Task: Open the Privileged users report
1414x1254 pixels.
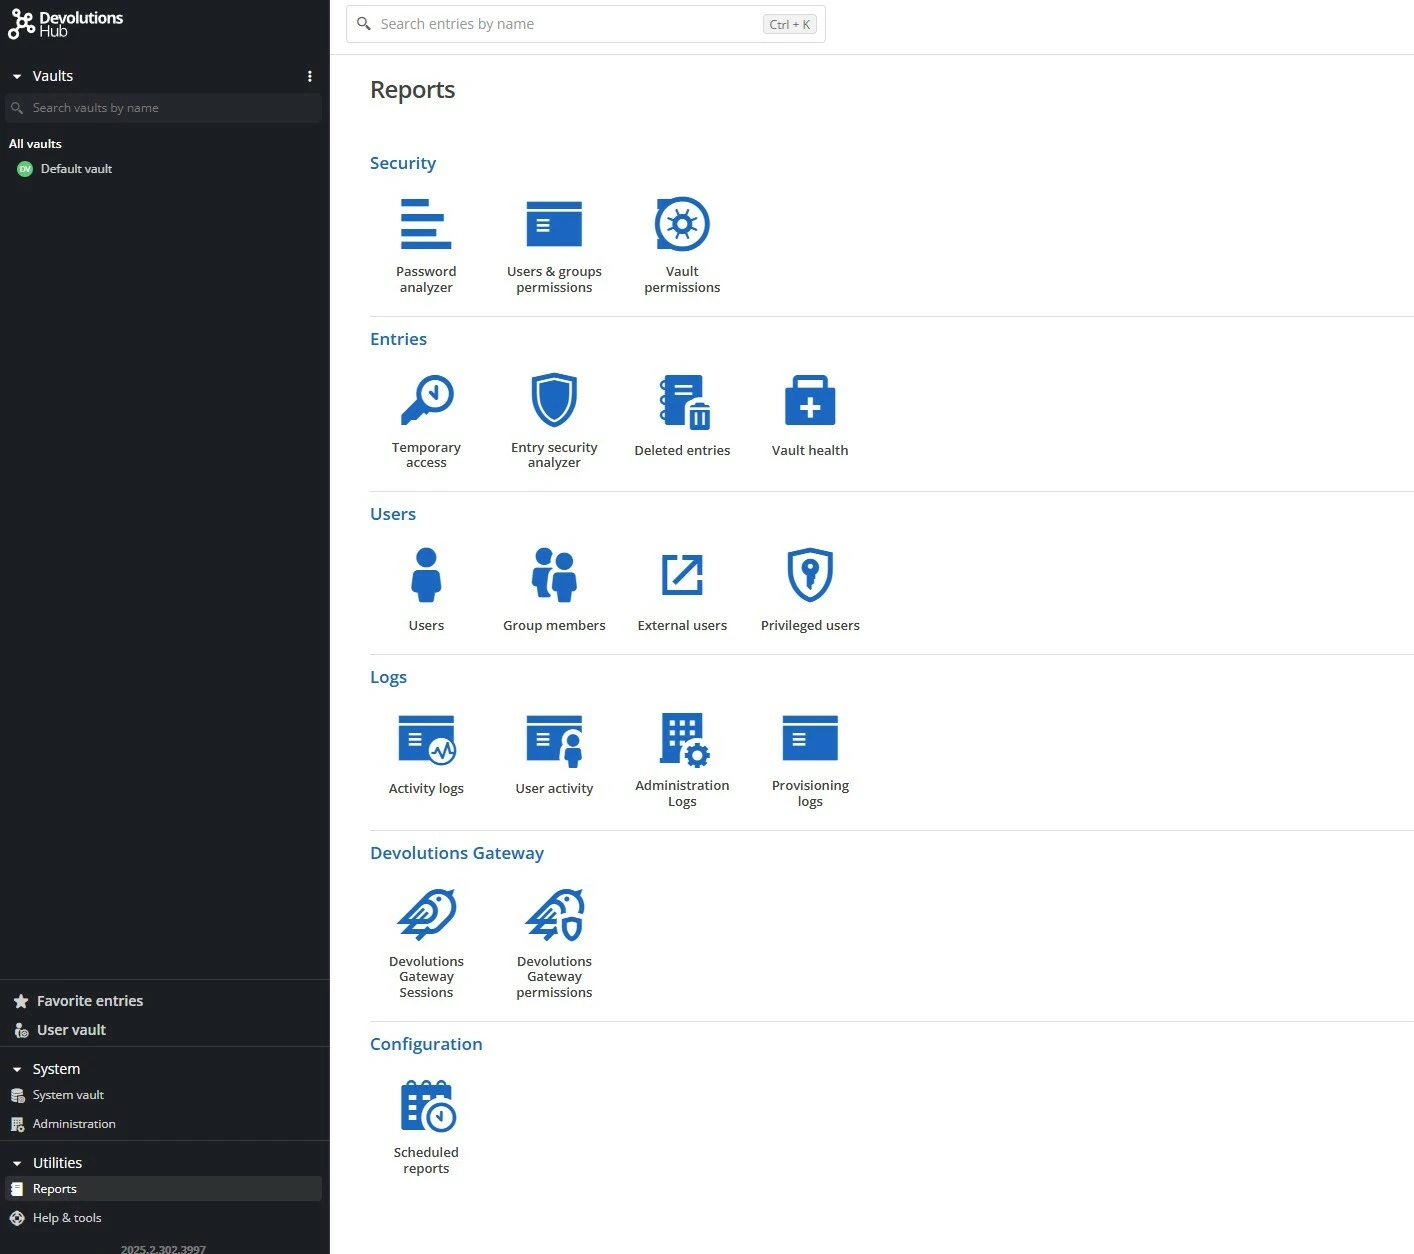Action: point(810,590)
